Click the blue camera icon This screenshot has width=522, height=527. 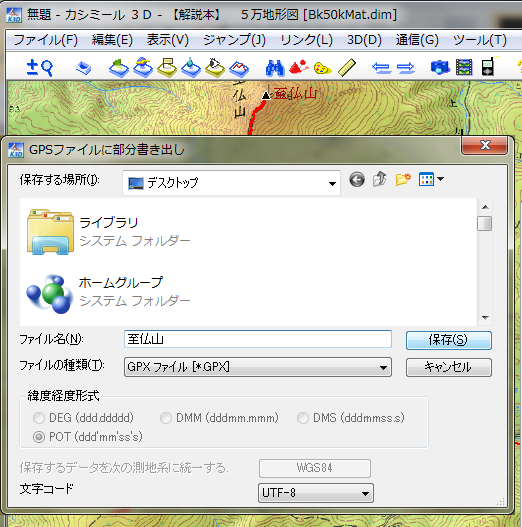[440, 67]
